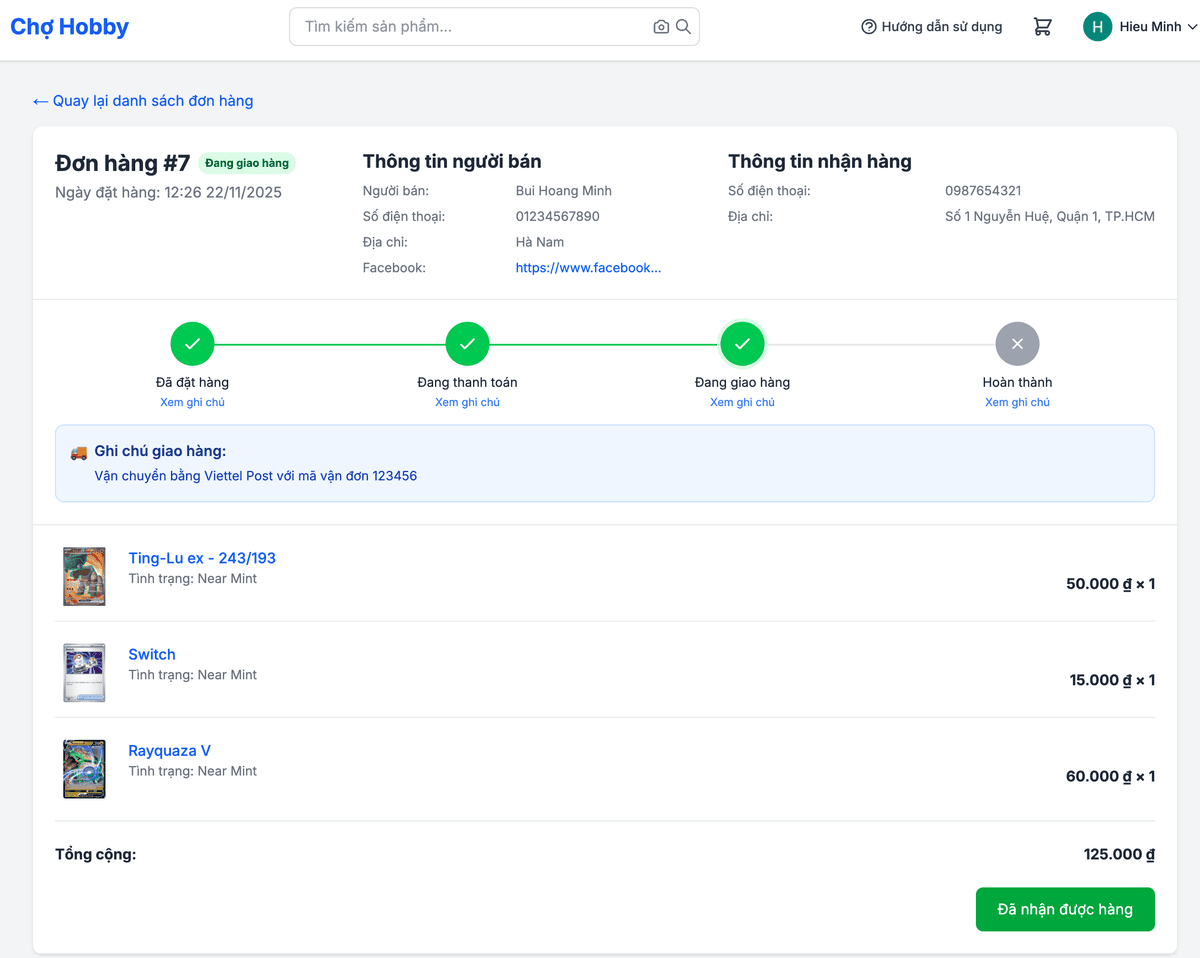
Task: Open the seller's Facebook link
Action: (x=588, y=268)
